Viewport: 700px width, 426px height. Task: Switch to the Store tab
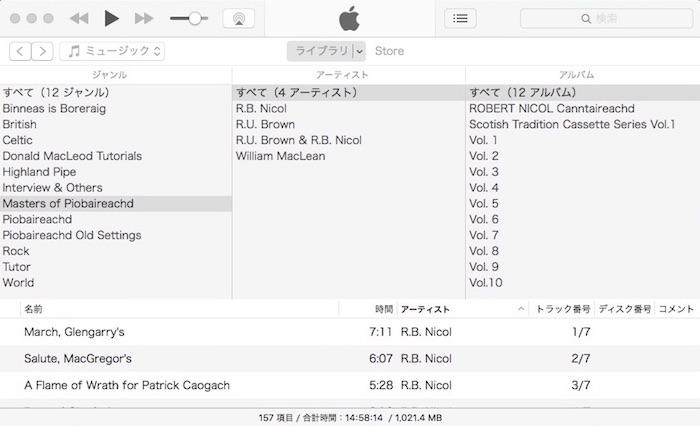[x=389, y=51]
